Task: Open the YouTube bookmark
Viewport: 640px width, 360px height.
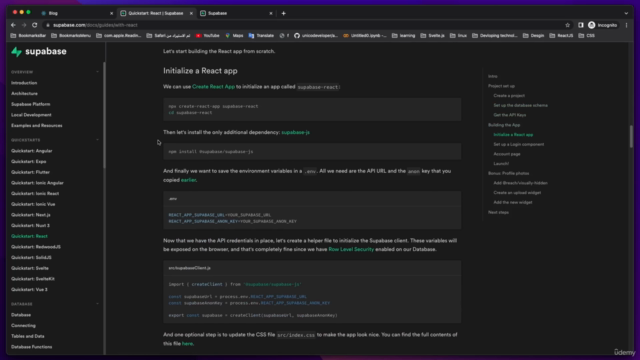Action: pos(208,36)
